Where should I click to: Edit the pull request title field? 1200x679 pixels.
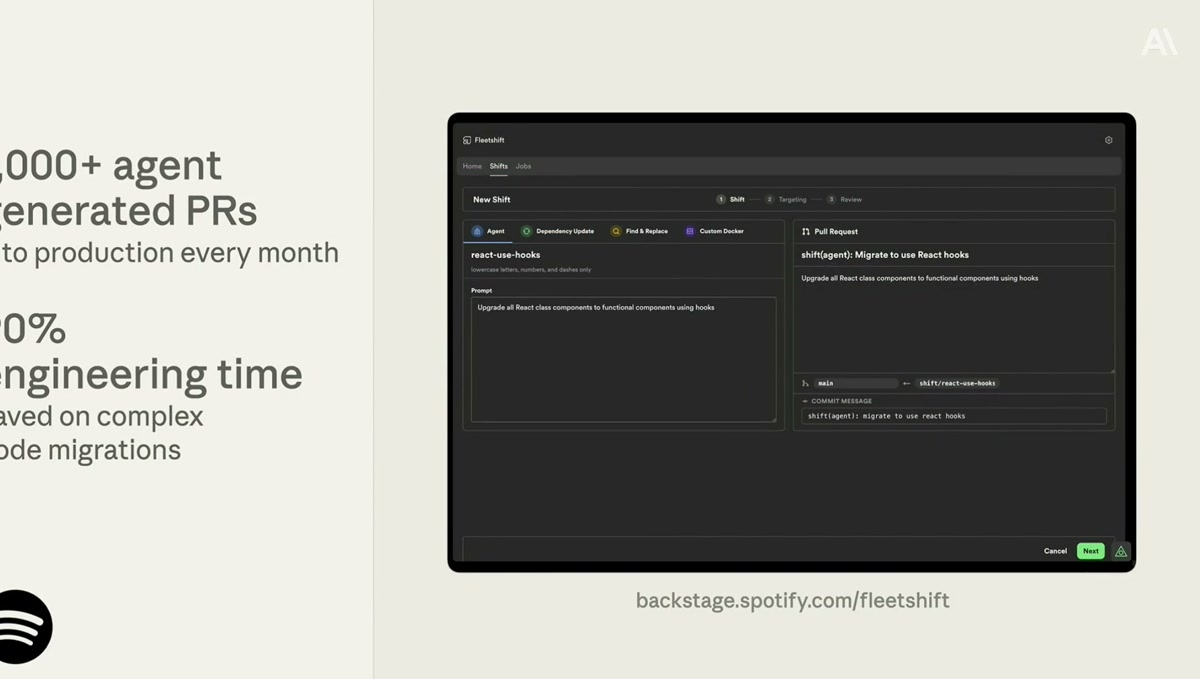(954, 255)
